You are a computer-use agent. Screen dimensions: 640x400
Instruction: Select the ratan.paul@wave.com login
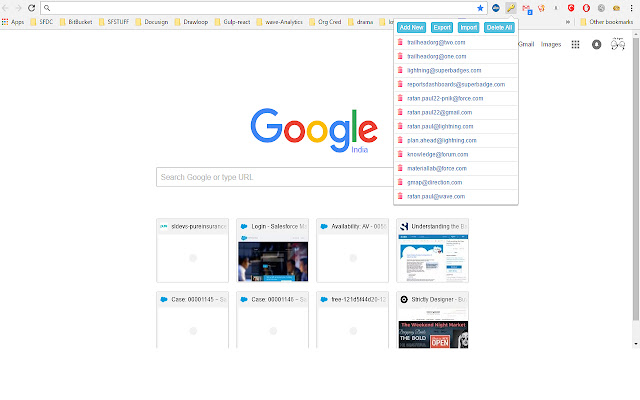point(436,196)
